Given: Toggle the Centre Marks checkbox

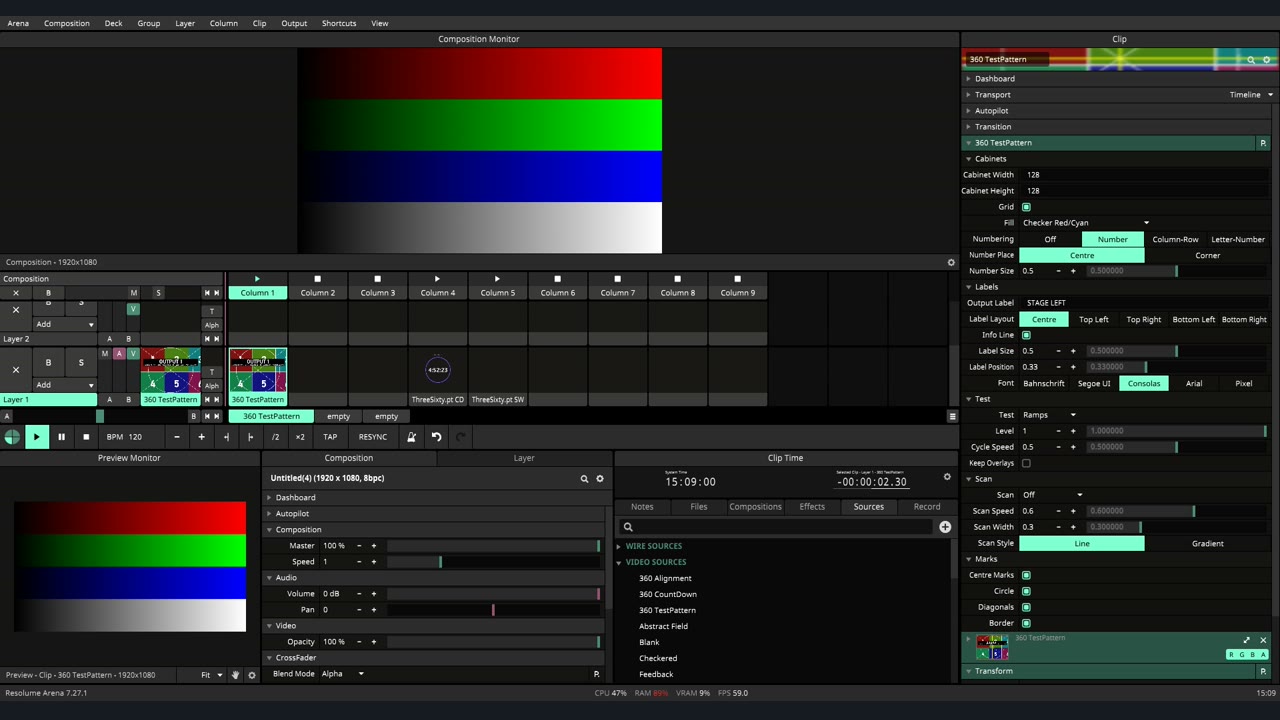Looking at the screenshot, I should point(1026,575).
